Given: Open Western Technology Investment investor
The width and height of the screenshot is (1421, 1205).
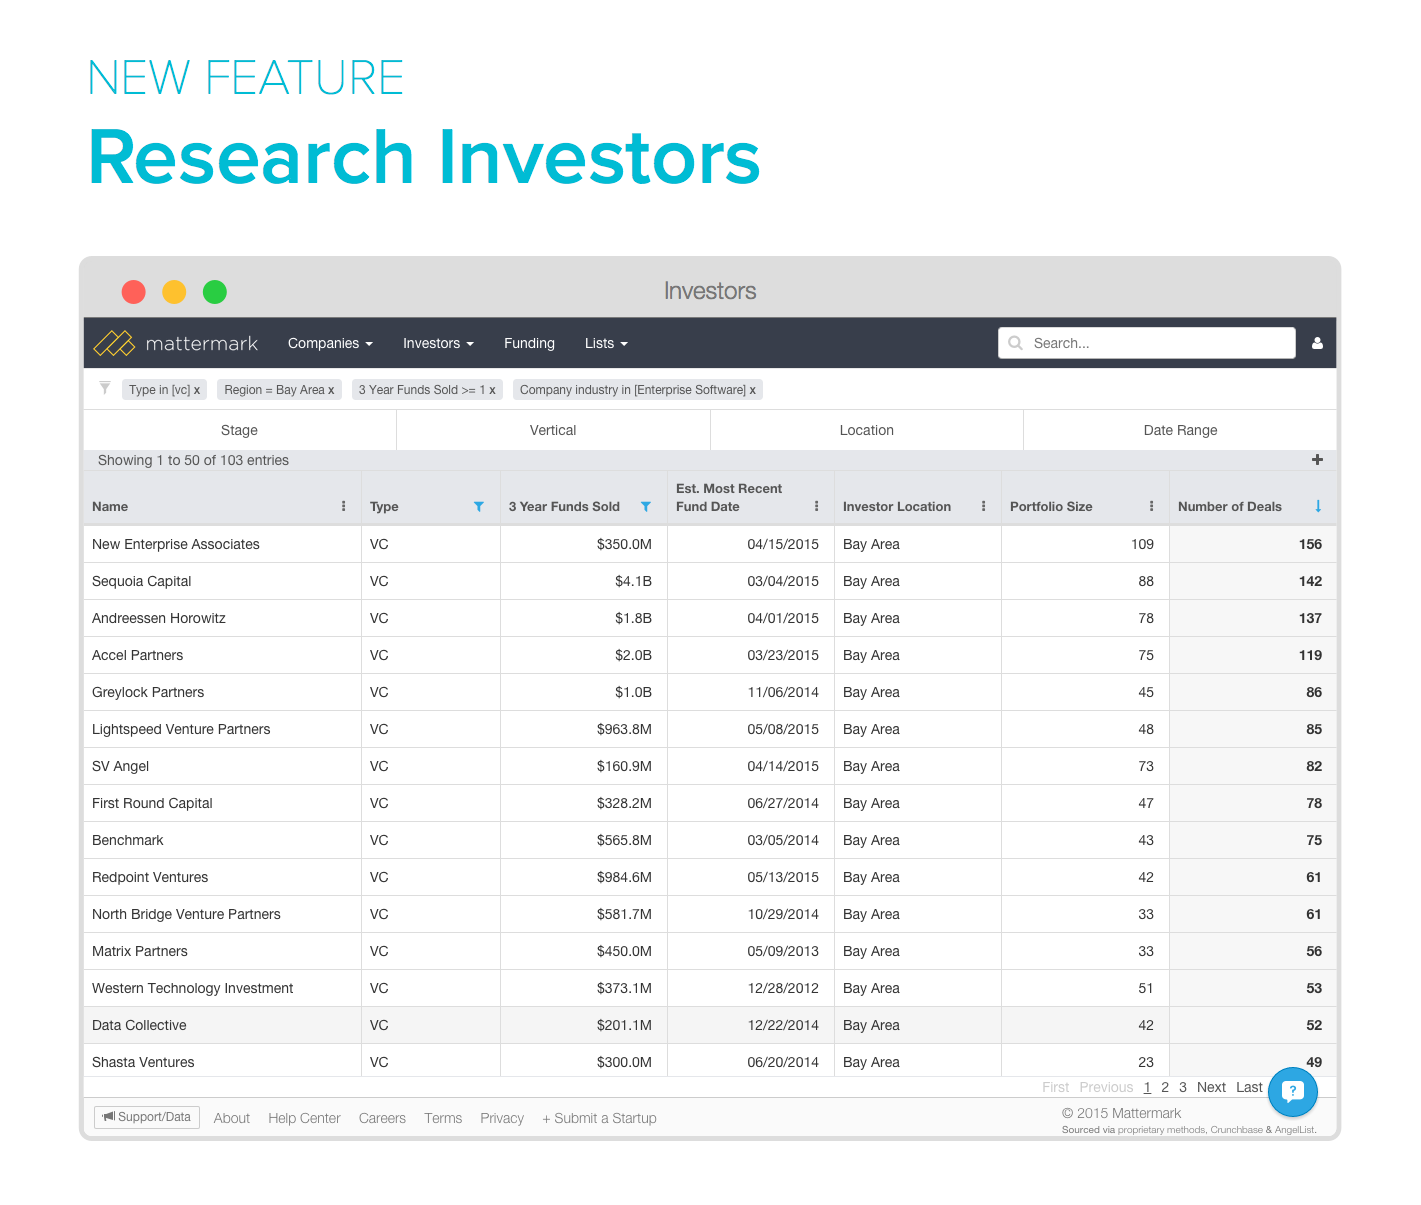Looking at the screenshot, I should coord(193,988).
